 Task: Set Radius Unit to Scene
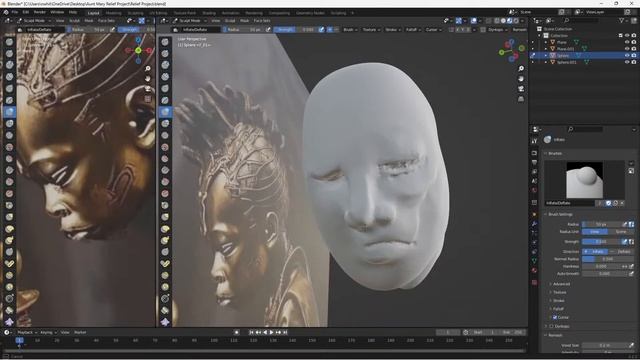click(x=621, y=231)
